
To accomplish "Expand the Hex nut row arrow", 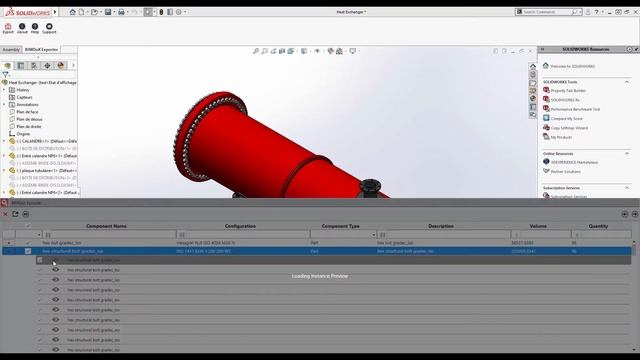I will [9, 243].
